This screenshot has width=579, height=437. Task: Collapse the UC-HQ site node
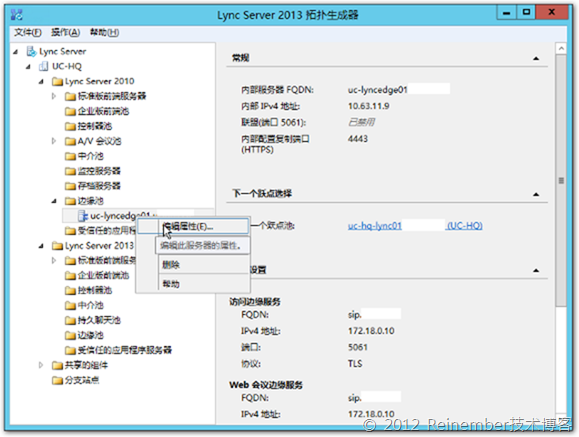coord(28,67)
